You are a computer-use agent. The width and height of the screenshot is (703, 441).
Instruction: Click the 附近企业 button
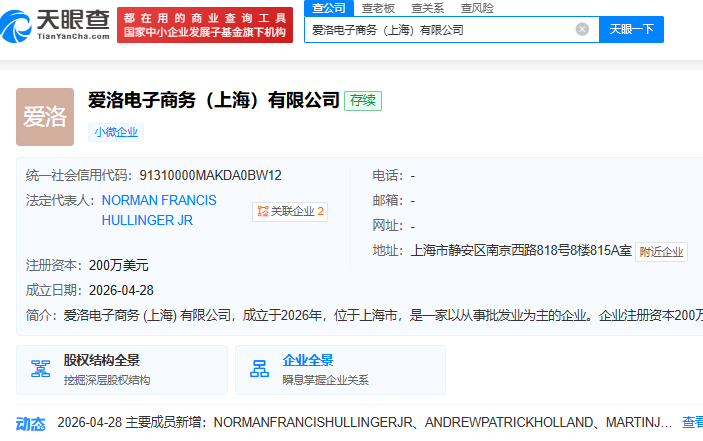(x=661, y=252)
